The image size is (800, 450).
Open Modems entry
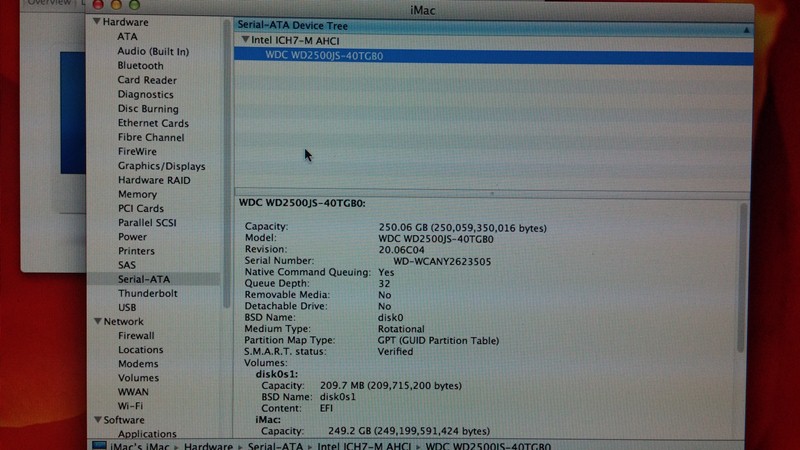point(138,364)
